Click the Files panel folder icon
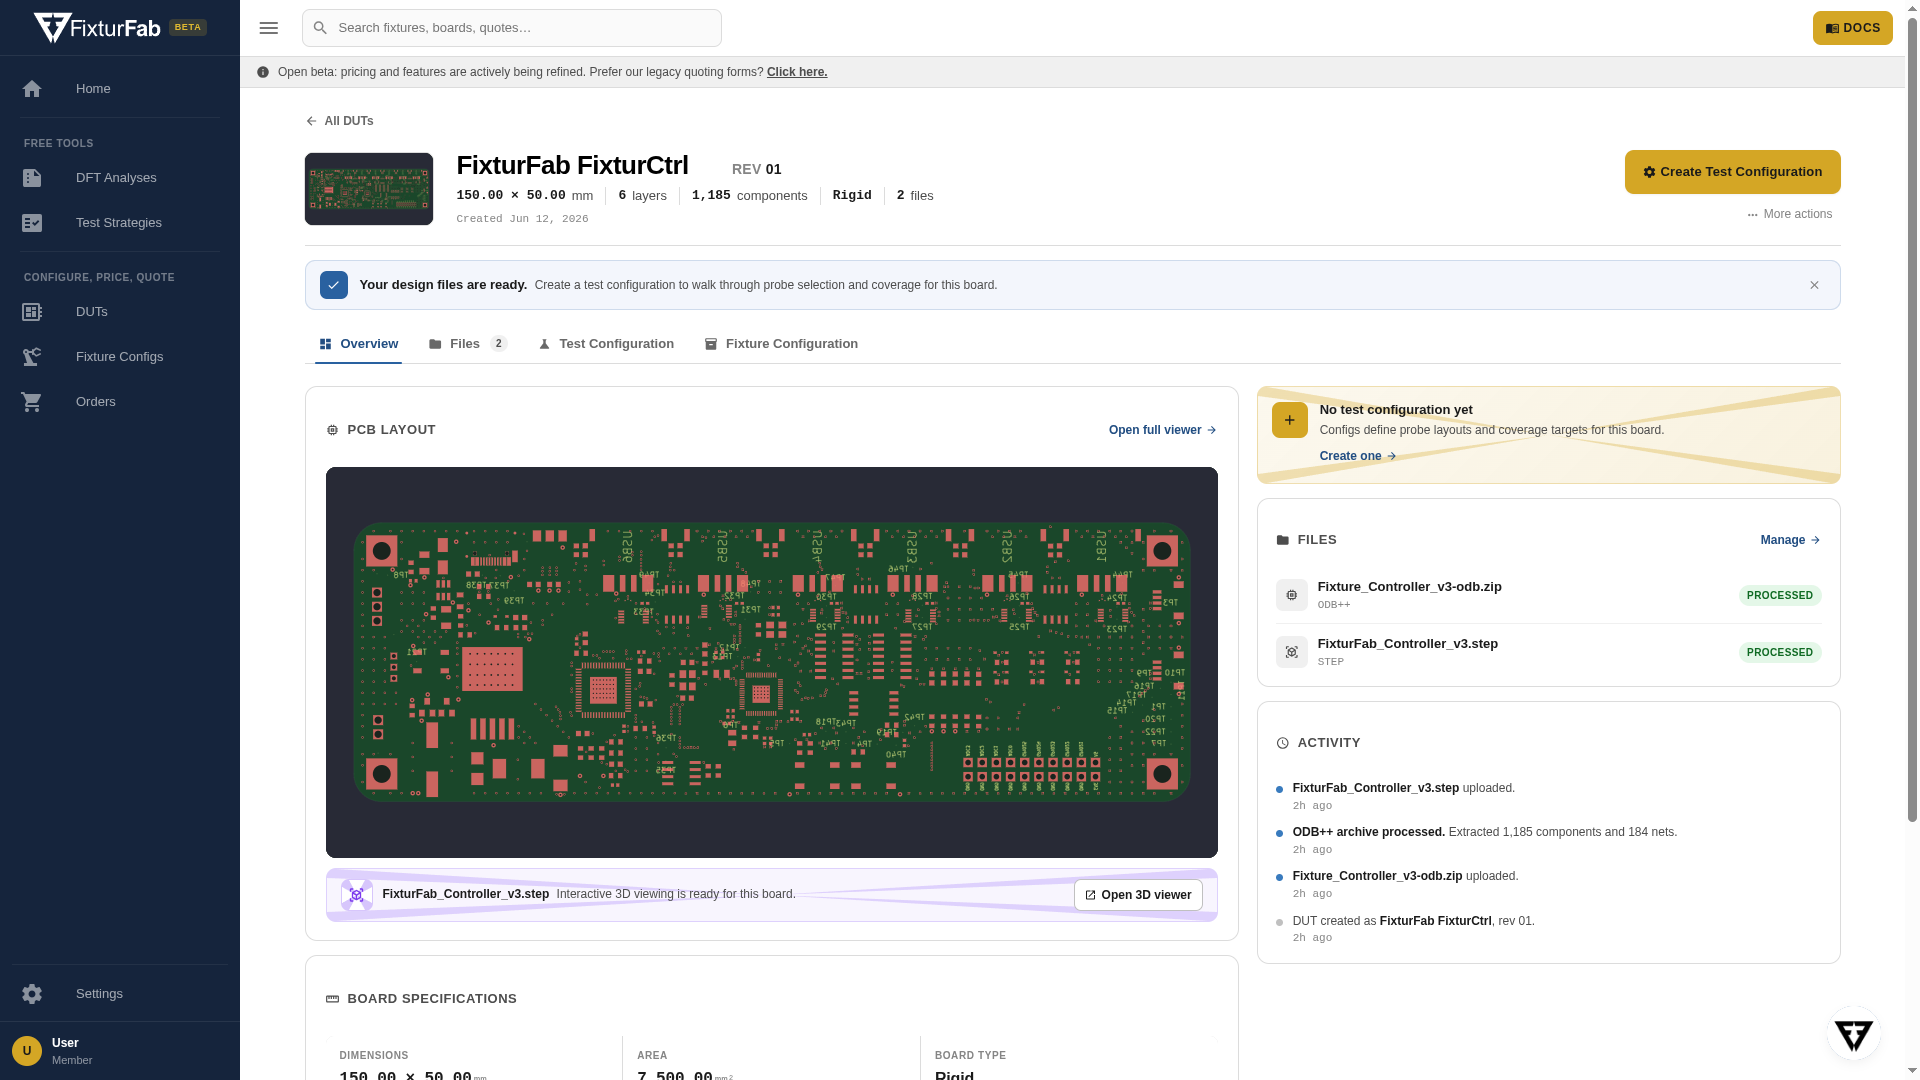The height and width of the screenshot is (1080, 1920). click(1283, 540)
